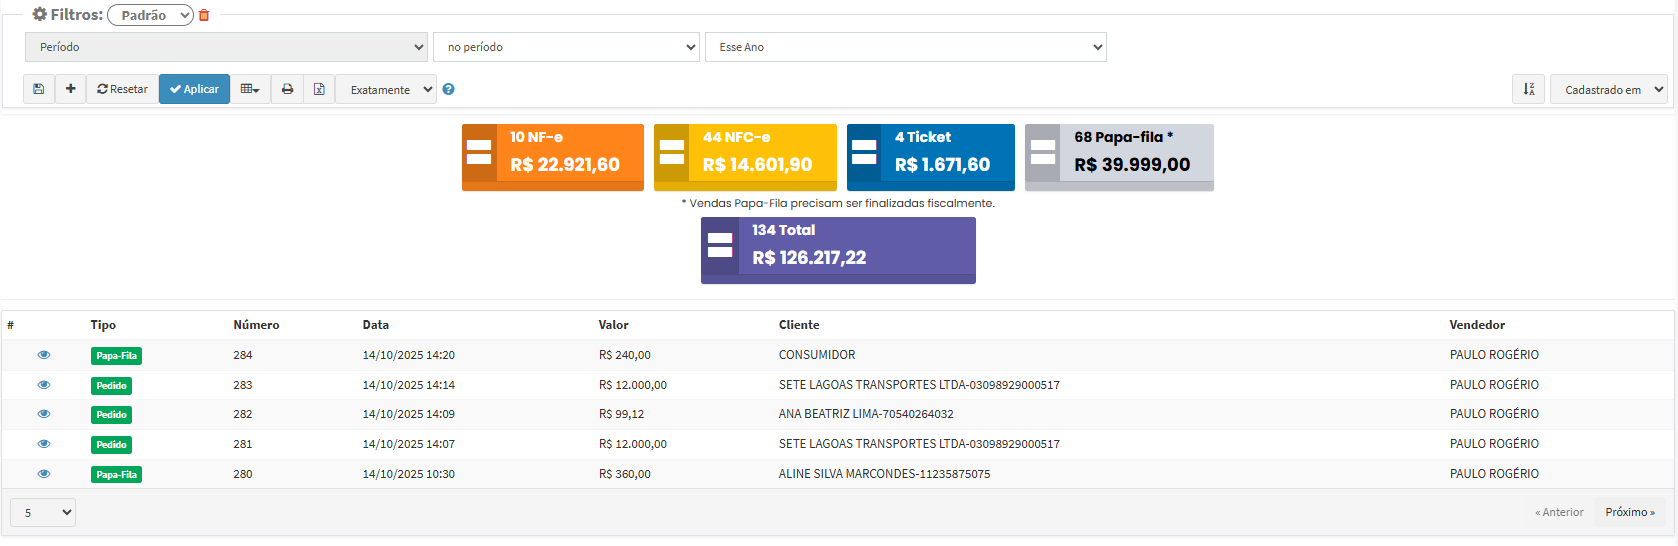1678x546 pixels.
Task: Sort table by the Valor column header
Action: pyautogui.click(x=613, y=325)
